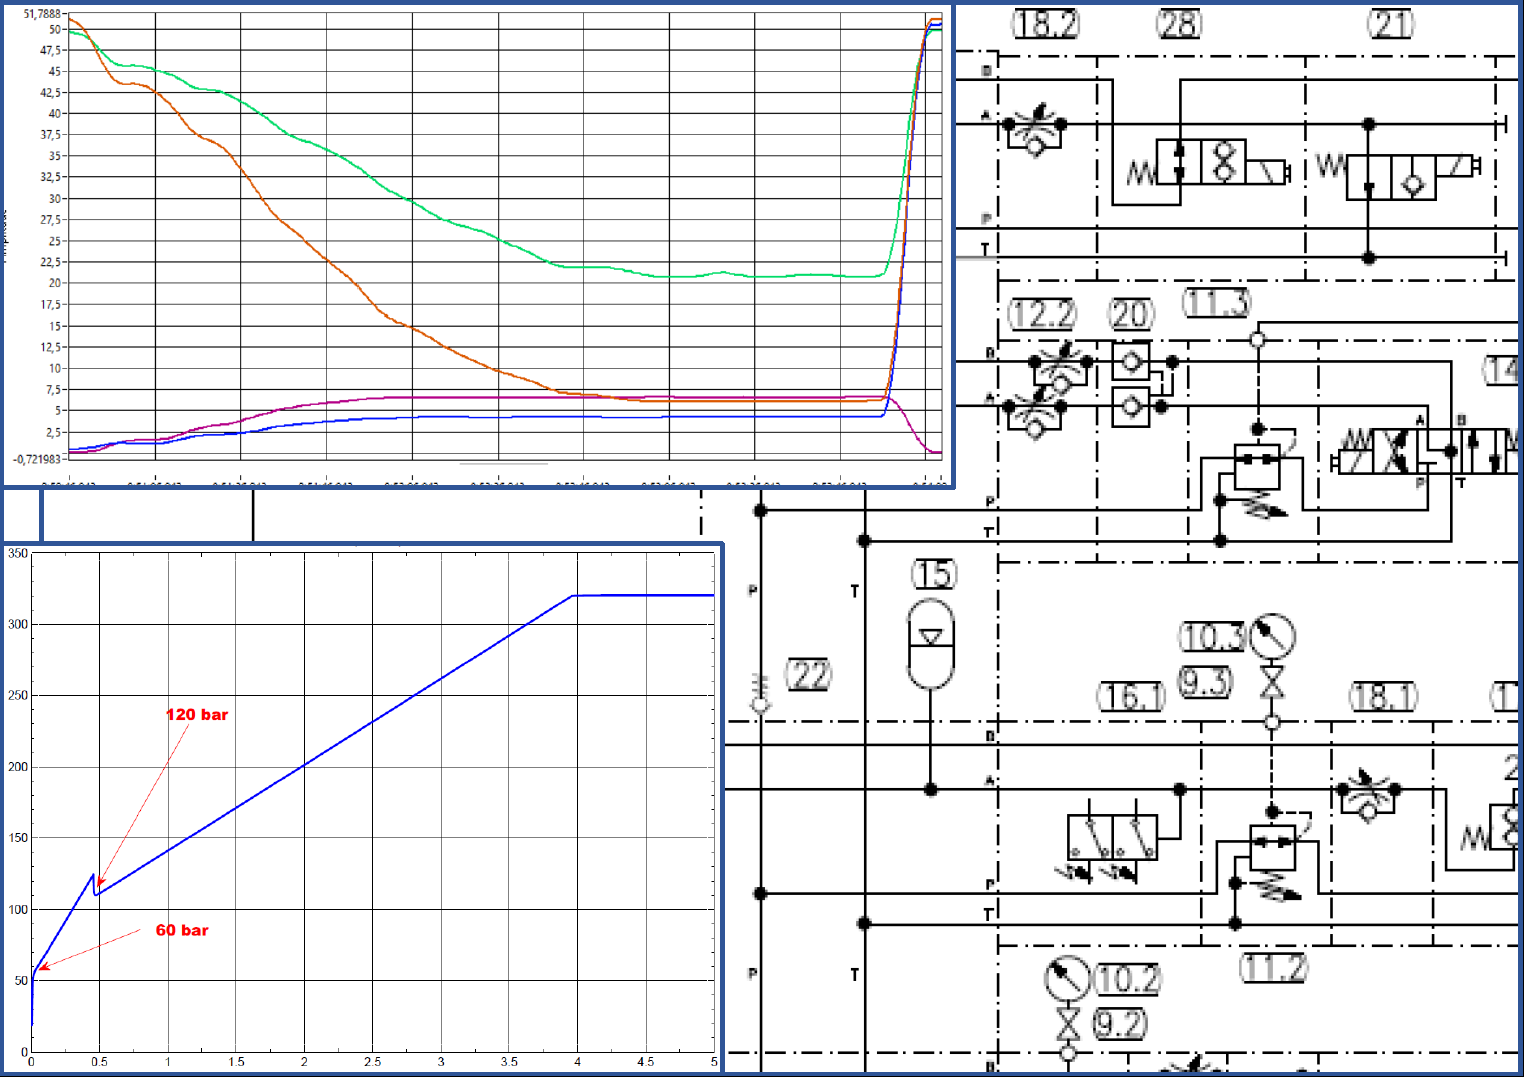Click the component balloon 15
The image size is (1524, 1077).
pos(934,574)
